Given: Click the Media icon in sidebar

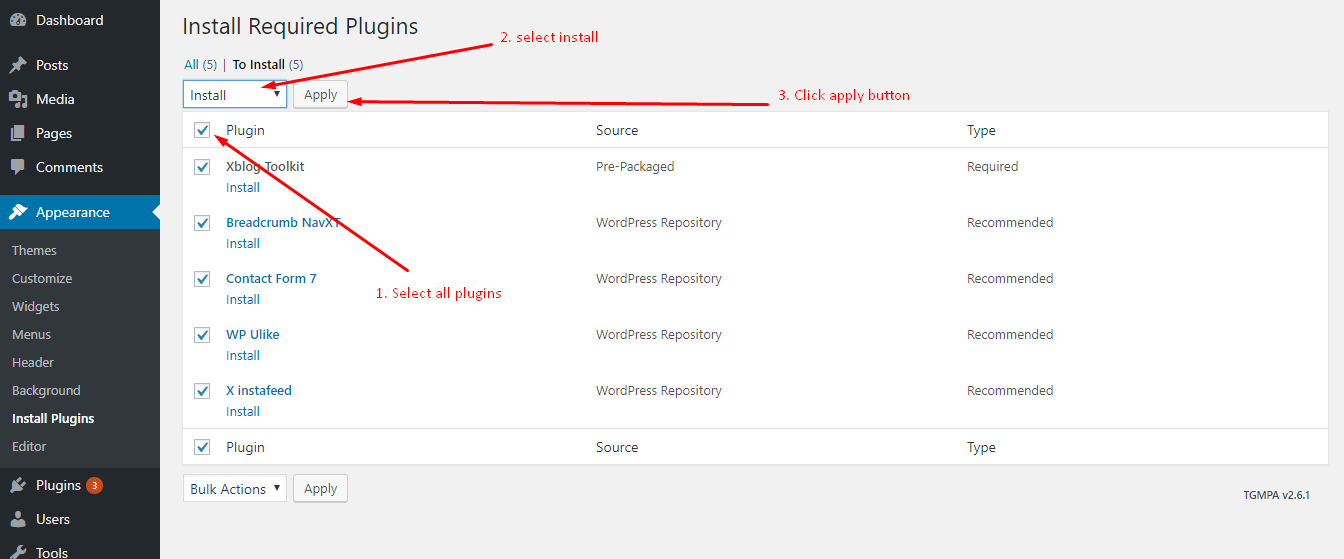Looking at the screenshot, I should pos(18,99).
